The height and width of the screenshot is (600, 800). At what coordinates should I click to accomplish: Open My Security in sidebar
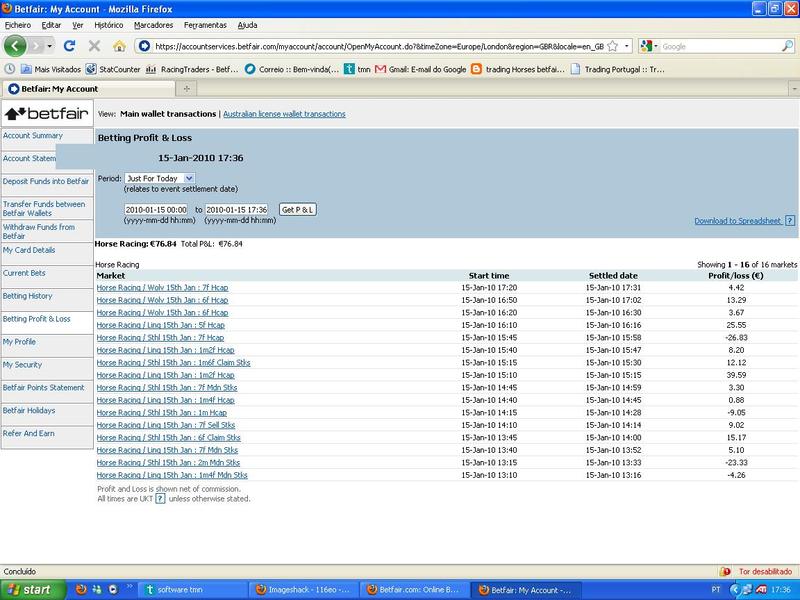[22, 365]
